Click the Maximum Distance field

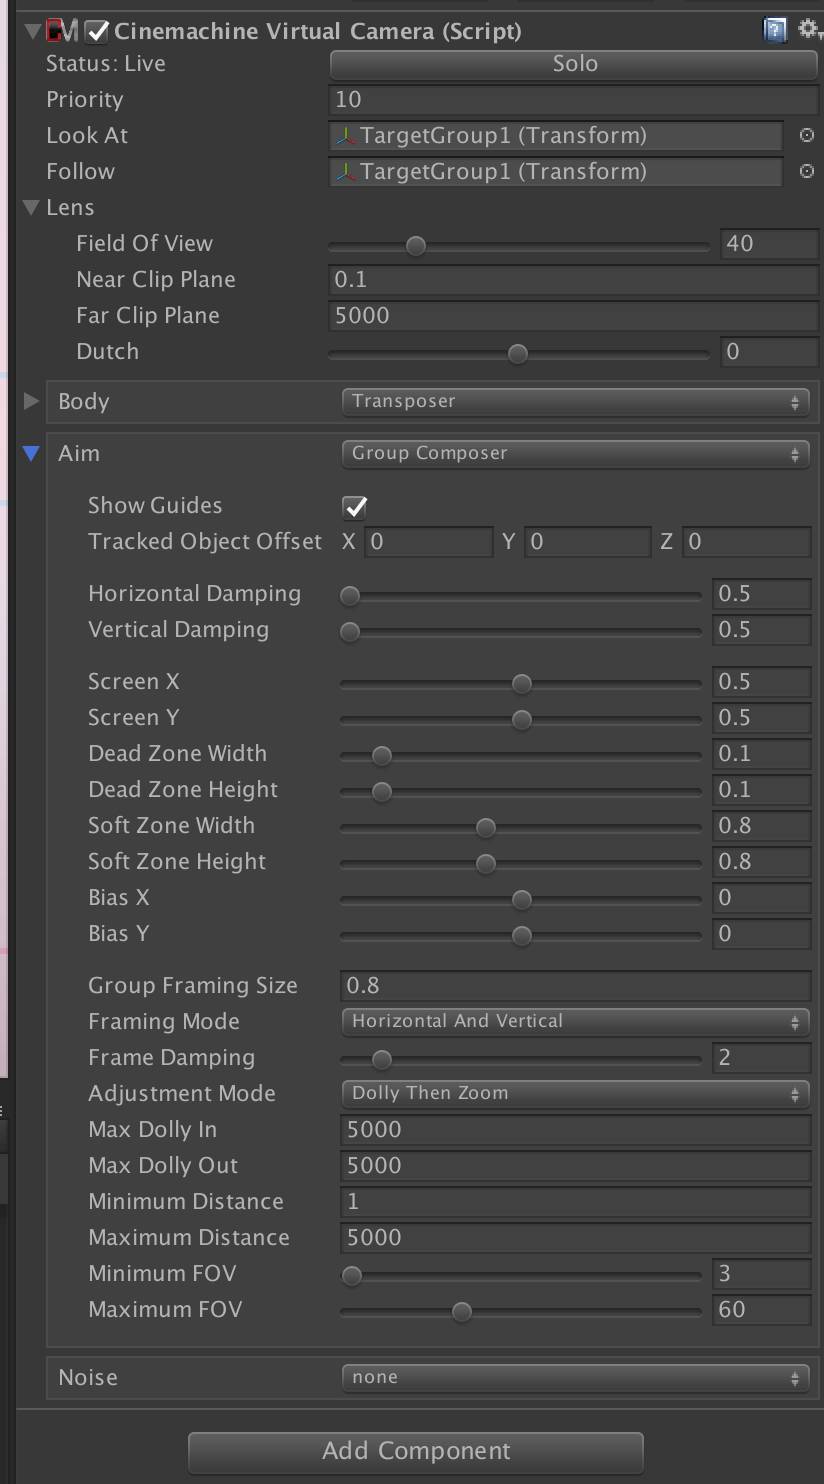576,1238
